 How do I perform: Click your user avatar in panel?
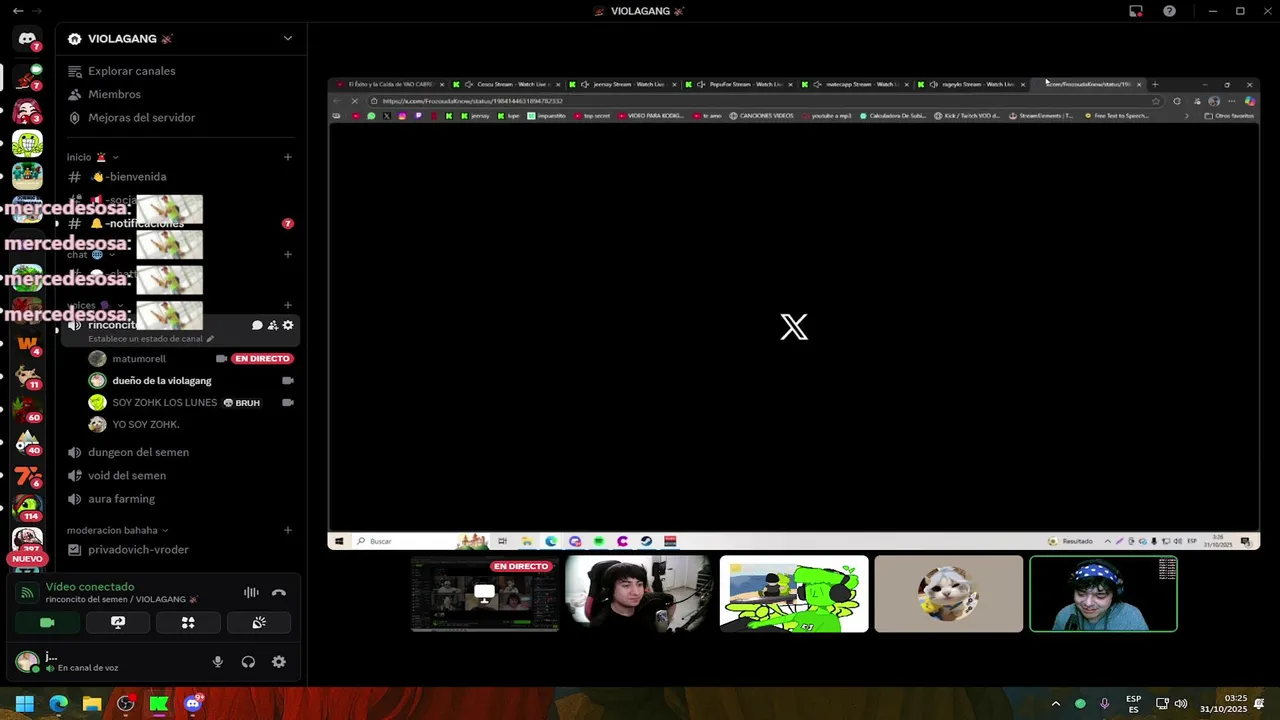pos(27,661)
